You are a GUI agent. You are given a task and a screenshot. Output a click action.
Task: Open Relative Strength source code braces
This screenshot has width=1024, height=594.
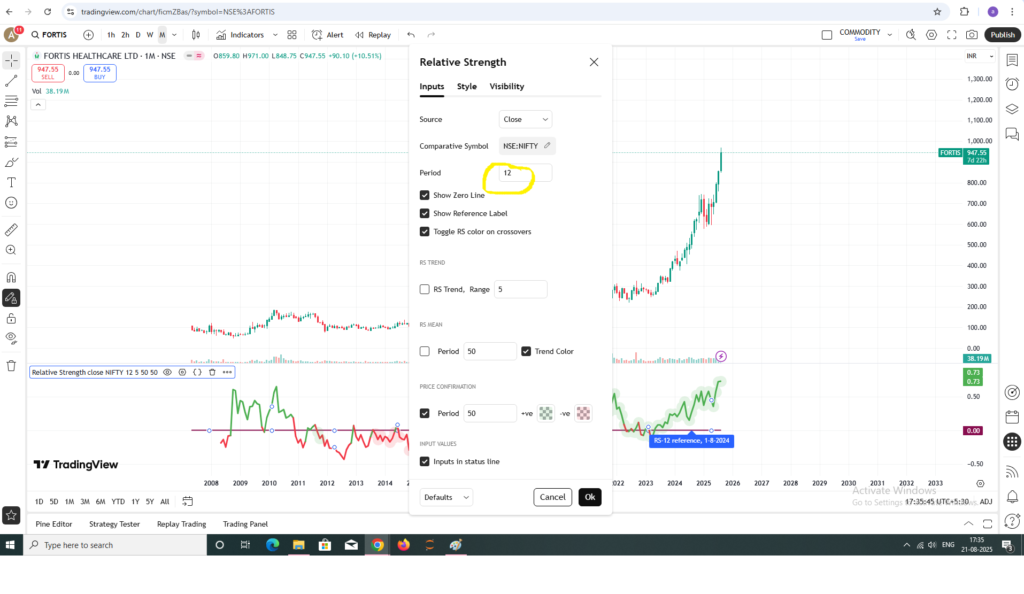pyautogui.click(x=197, y=372)
